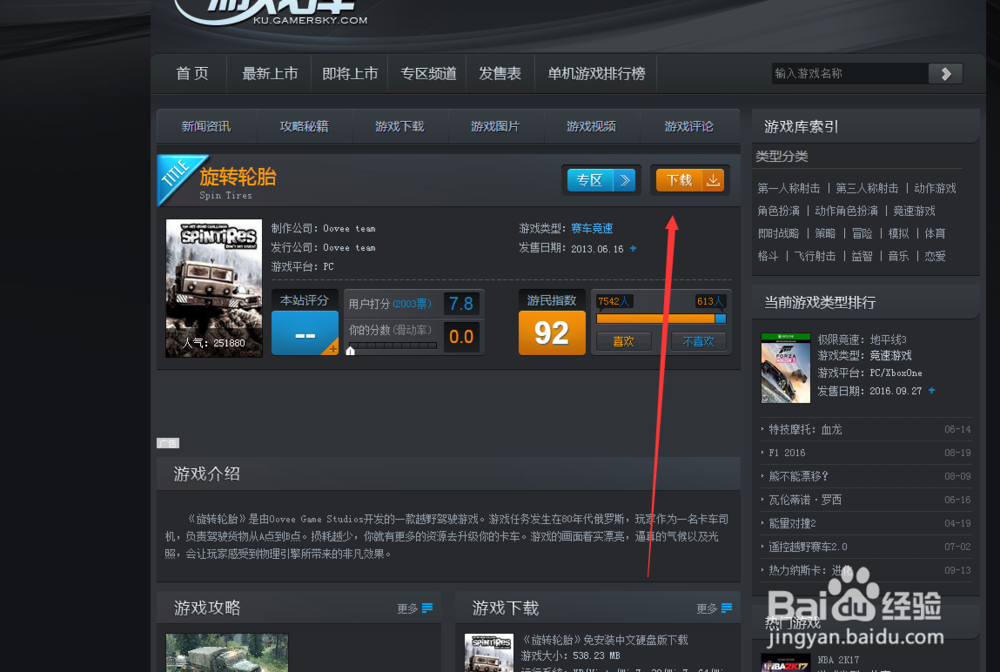The image size is (1000, 672).
Task: Open the 遥控越野赛车2.0 ranking entry
Action: pyautogui.click(x=807, y=546)
